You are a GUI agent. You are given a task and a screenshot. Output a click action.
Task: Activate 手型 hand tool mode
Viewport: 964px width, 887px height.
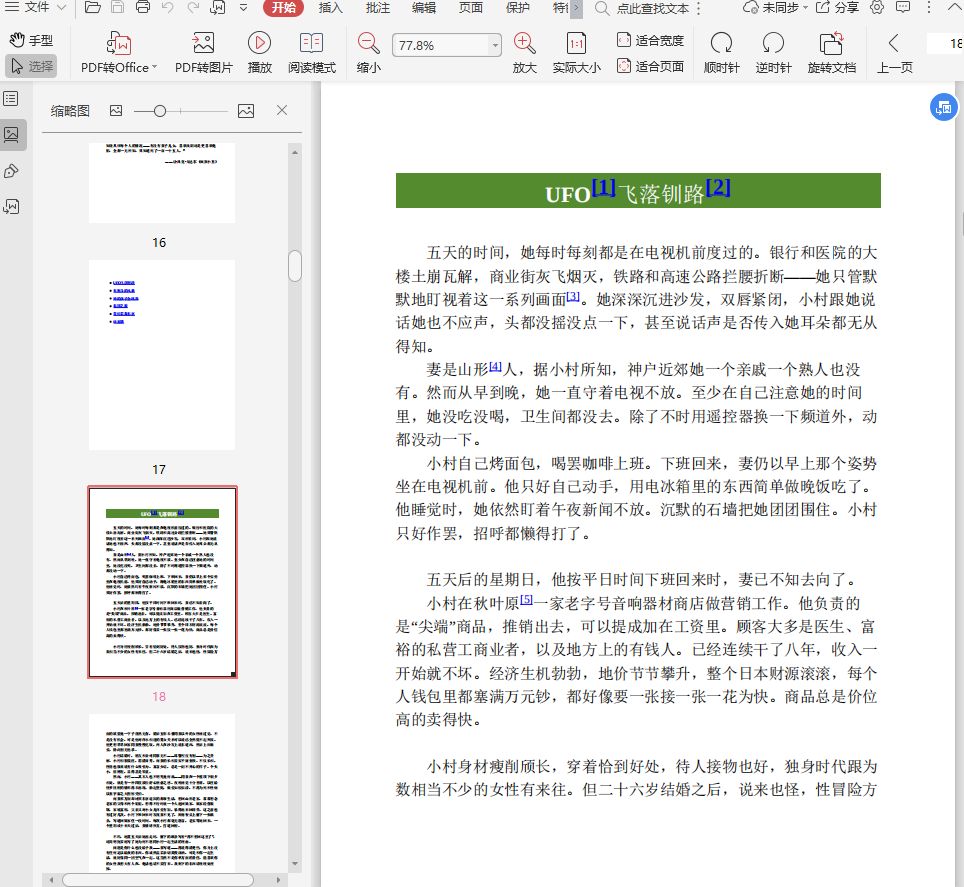click(30, 41)
